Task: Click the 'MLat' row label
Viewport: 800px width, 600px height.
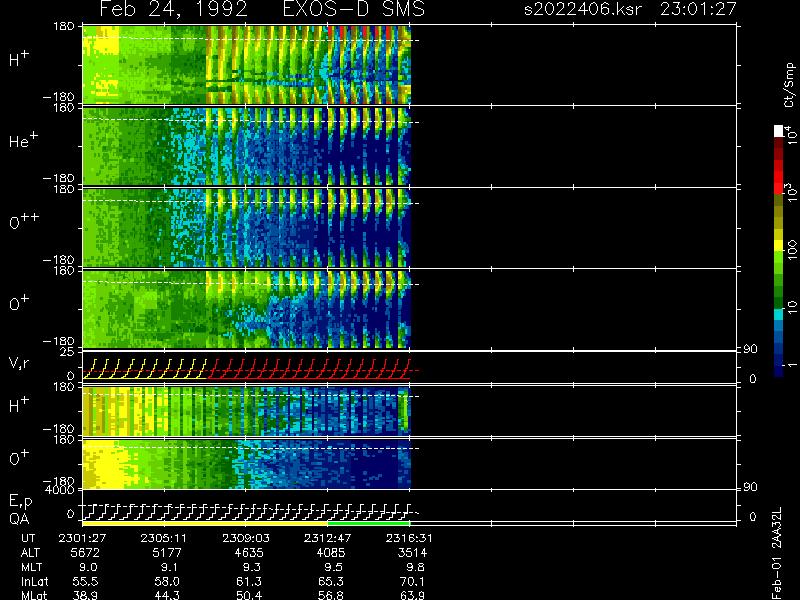Action: 34,595
